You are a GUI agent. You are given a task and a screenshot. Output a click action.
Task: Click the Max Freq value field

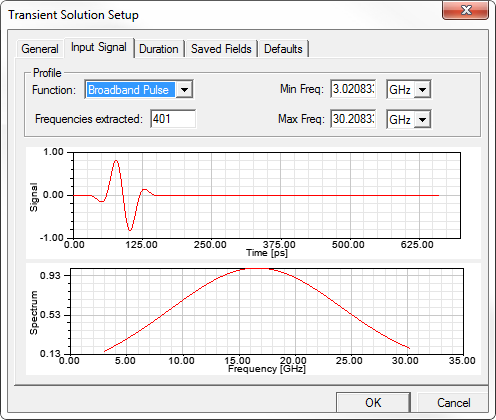click(x=353, y=119)
